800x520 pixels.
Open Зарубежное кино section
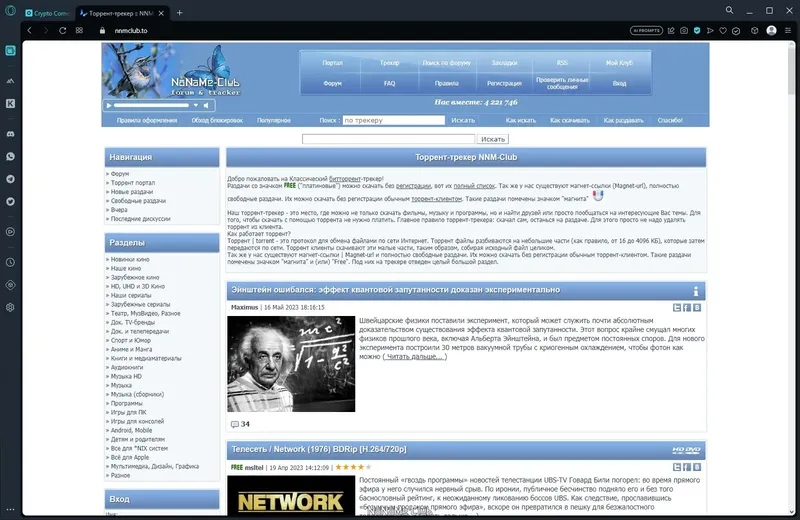pos(135,278)
